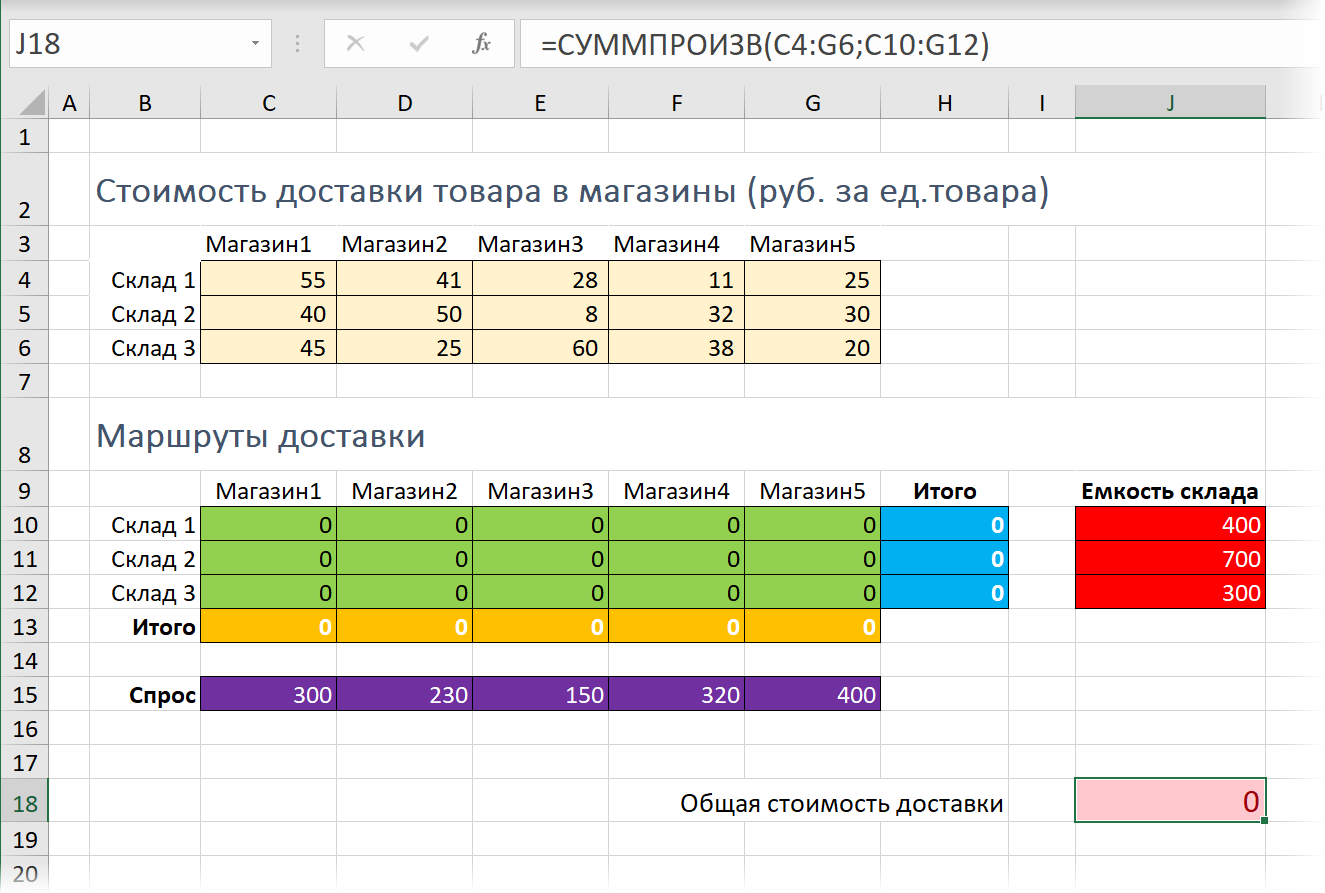Viewport: 1325px width, 893px height.
Task: Click the warehouse capacity cell 400
Action: [x=1170, y=524]
